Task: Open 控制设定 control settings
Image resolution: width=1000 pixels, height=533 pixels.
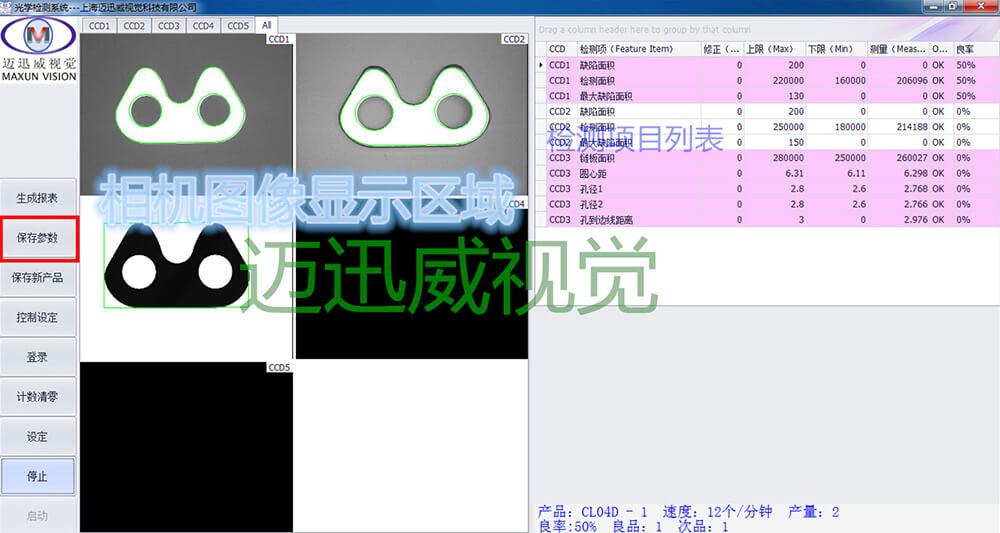Action: pos(38,318)
